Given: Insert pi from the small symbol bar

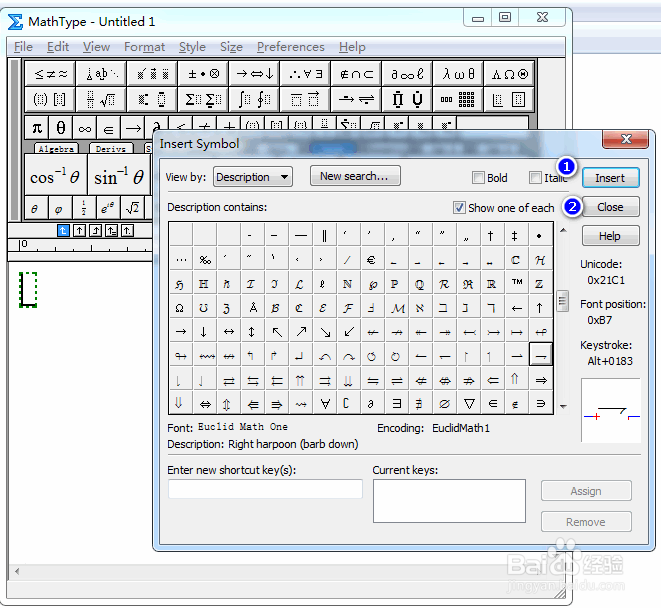Looking at the screenshot, I should (x=37, y=128).
